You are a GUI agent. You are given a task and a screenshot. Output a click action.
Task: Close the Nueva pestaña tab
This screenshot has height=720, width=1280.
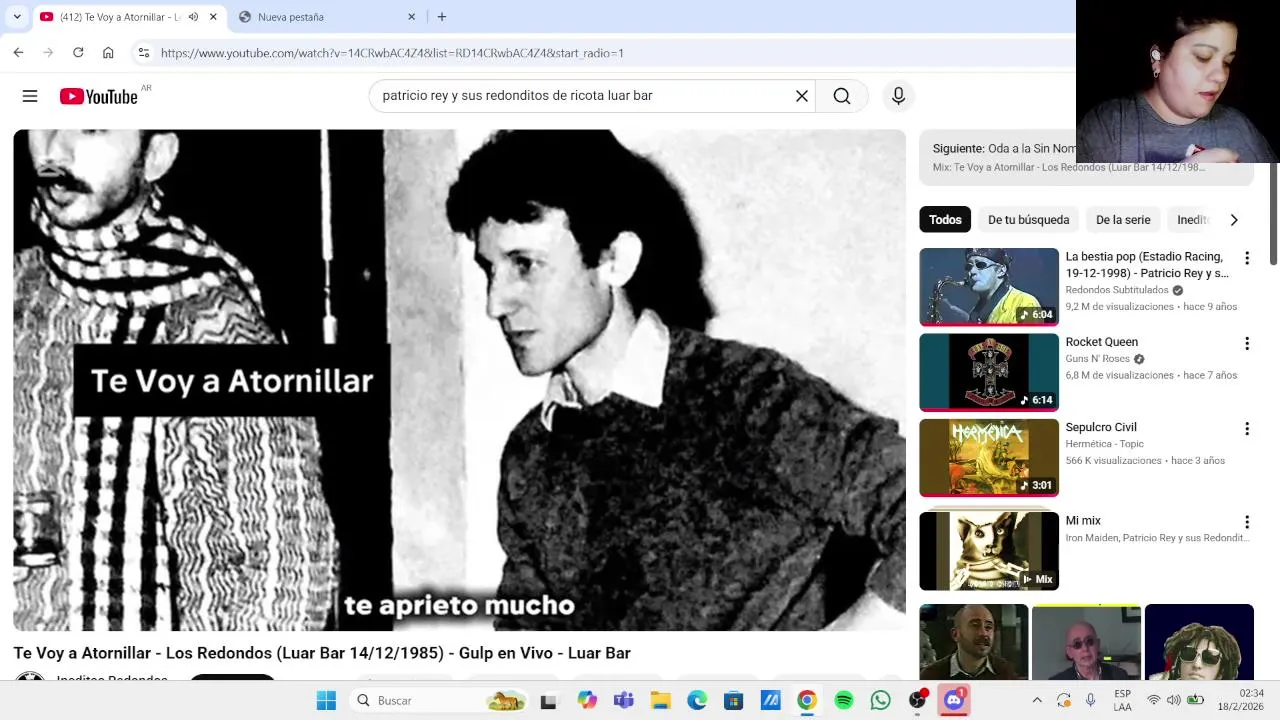[411, 17]
